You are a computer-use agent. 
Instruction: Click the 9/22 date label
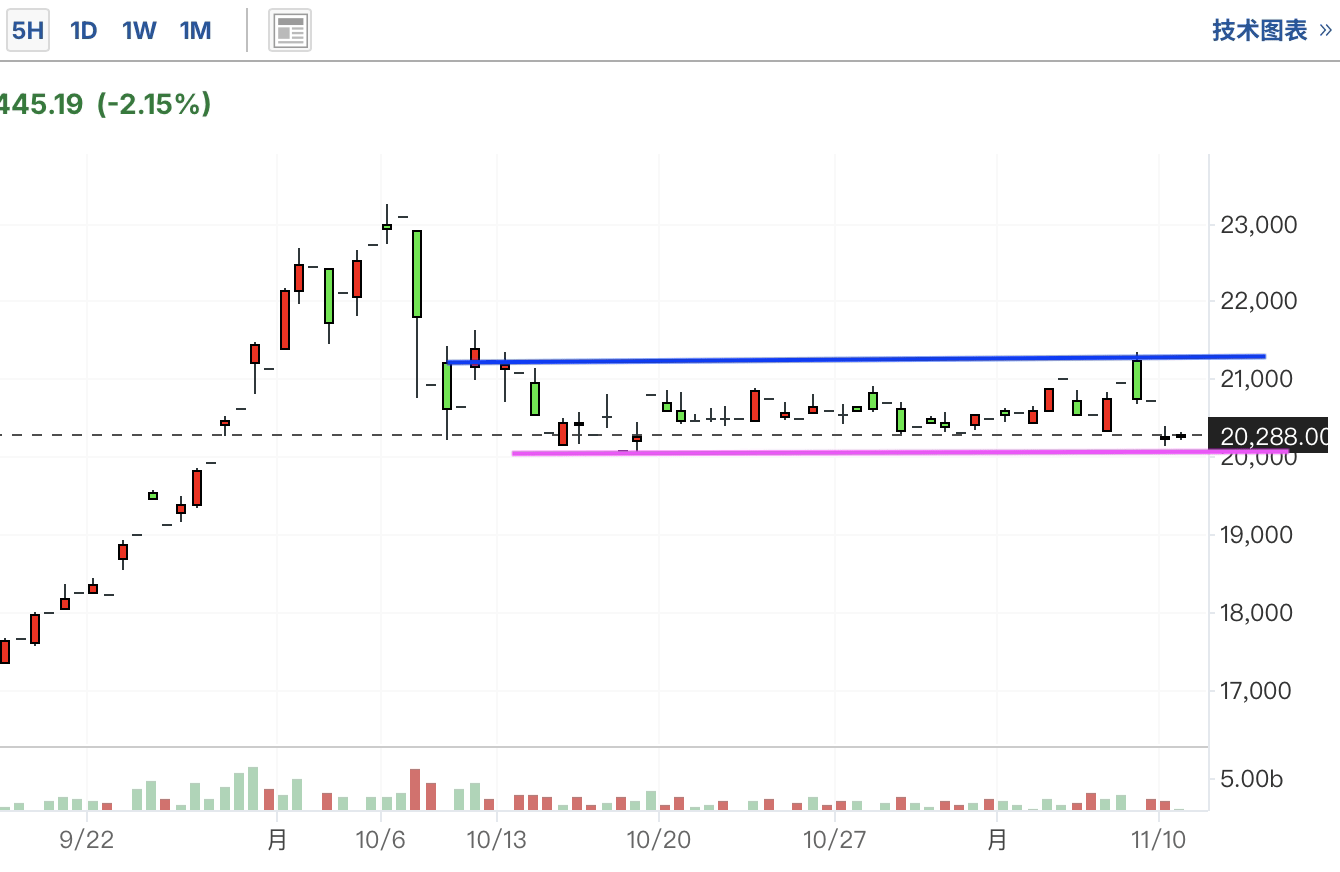click(87, 839)
